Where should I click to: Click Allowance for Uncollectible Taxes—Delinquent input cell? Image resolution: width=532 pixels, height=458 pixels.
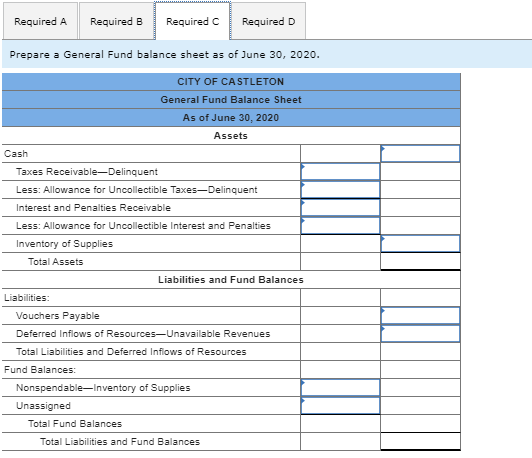coord(340,190)
